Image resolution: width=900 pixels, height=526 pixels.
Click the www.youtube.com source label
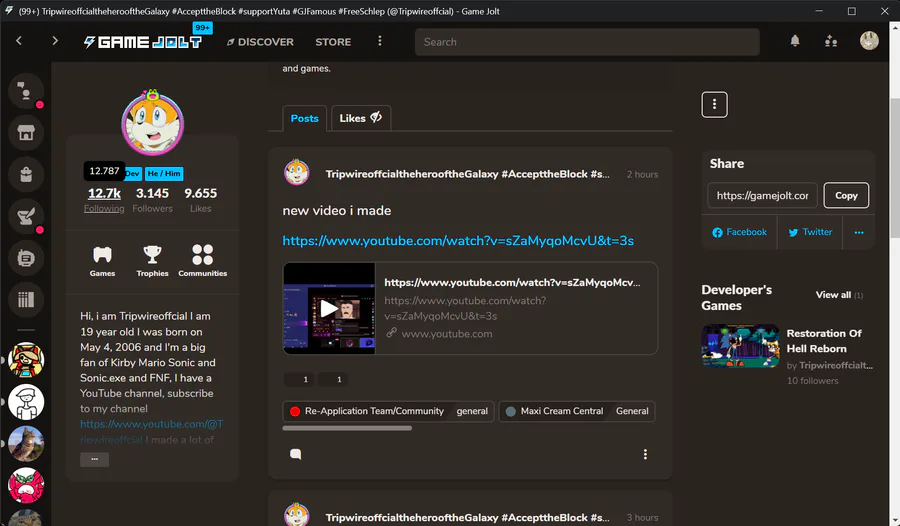pos(447,334)
